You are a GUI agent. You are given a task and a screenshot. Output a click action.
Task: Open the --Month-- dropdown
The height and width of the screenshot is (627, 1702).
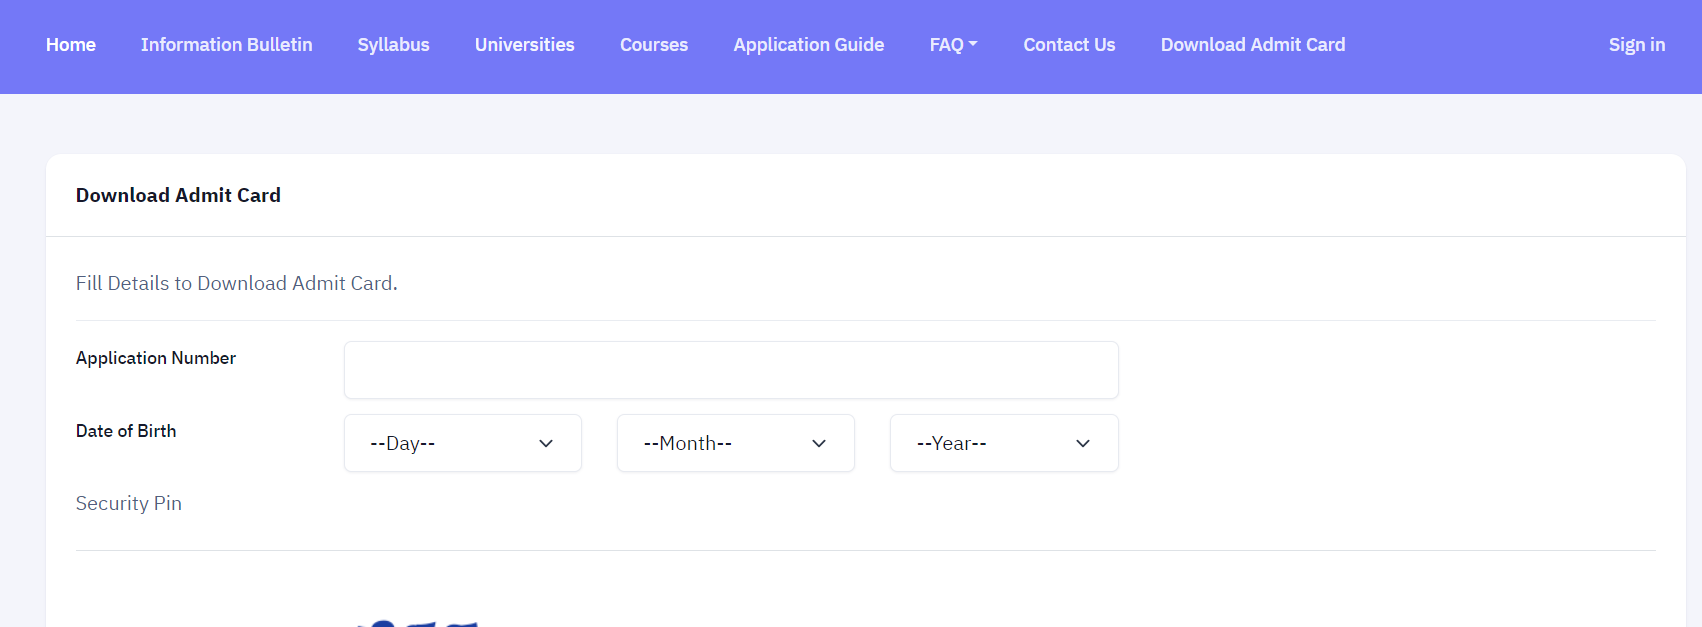tap(736, 443)
